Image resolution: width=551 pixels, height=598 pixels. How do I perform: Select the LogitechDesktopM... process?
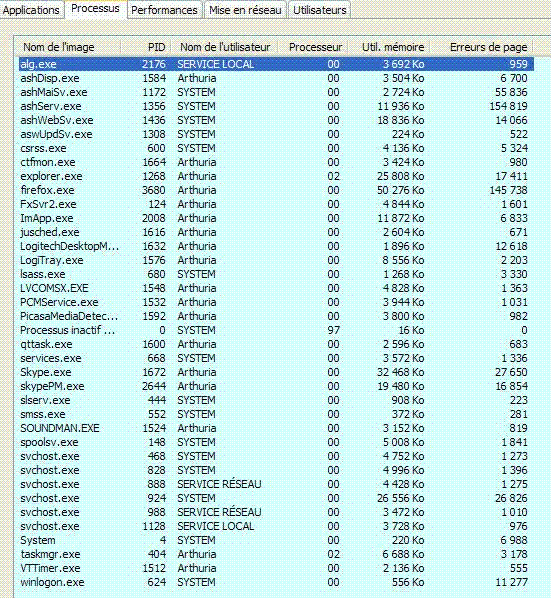(x=276, y=246)
